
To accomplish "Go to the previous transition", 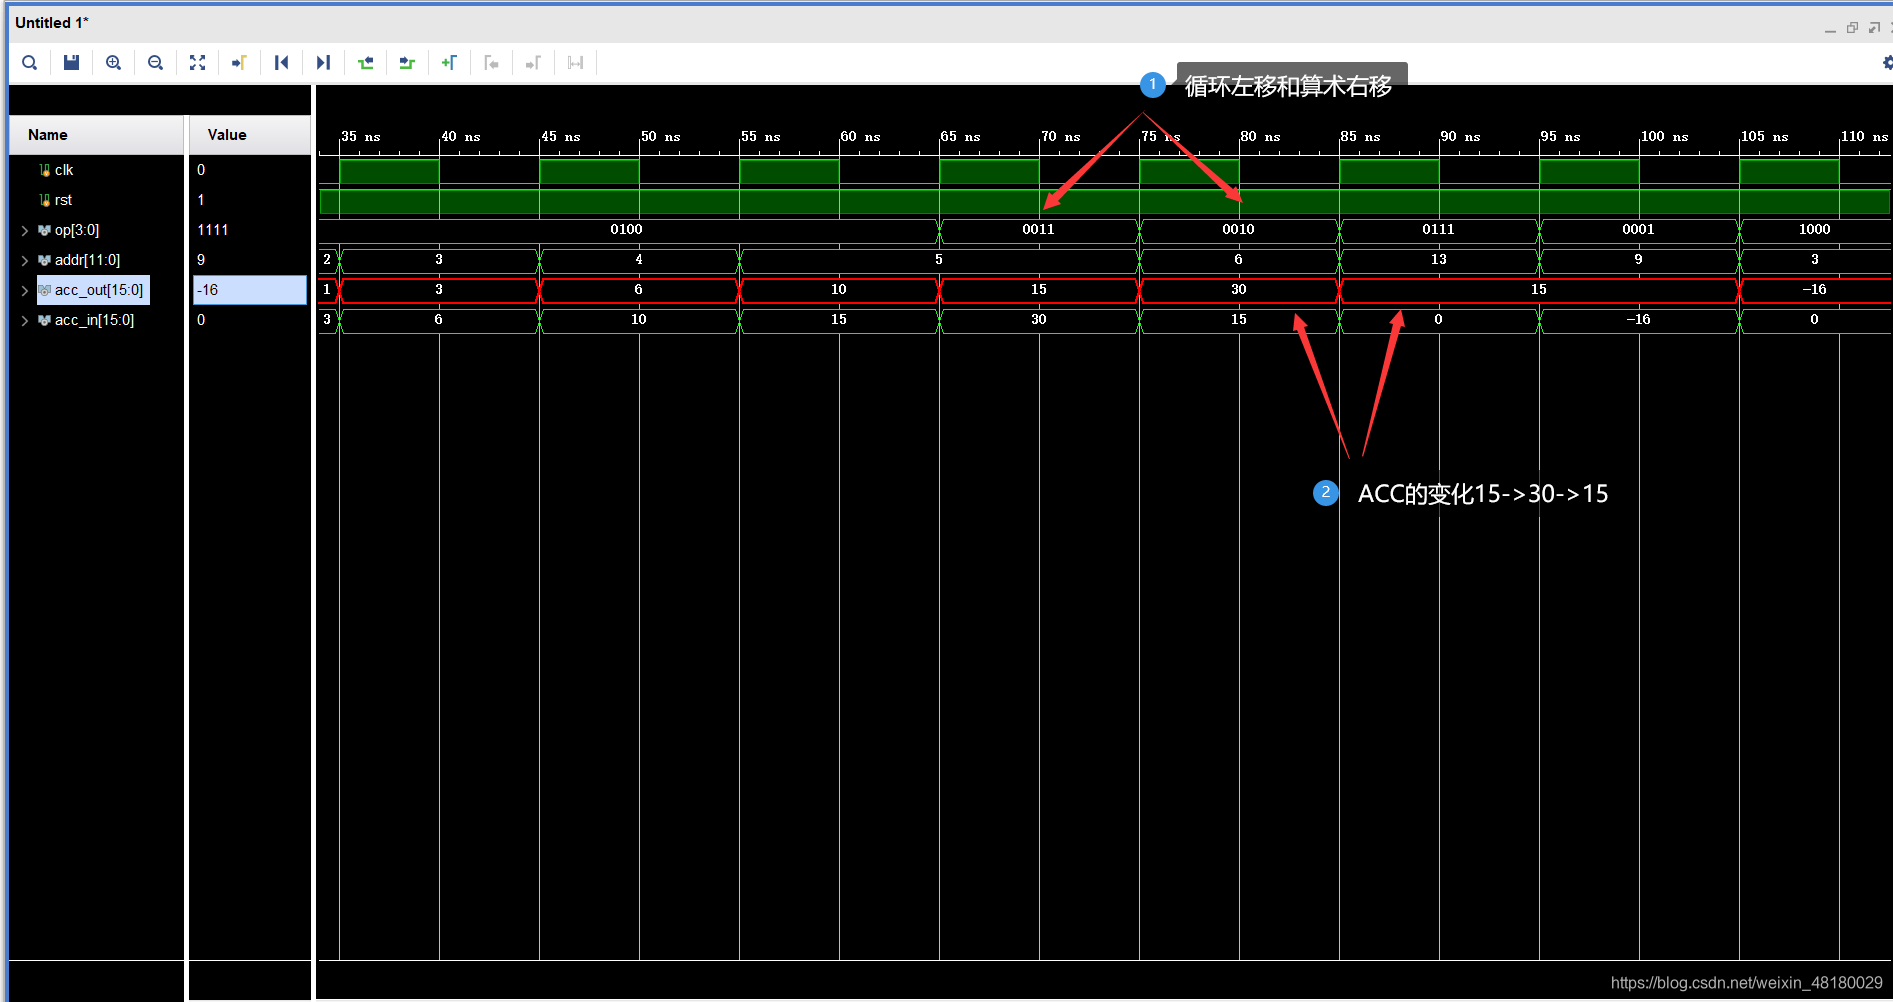I will [365, 63].
